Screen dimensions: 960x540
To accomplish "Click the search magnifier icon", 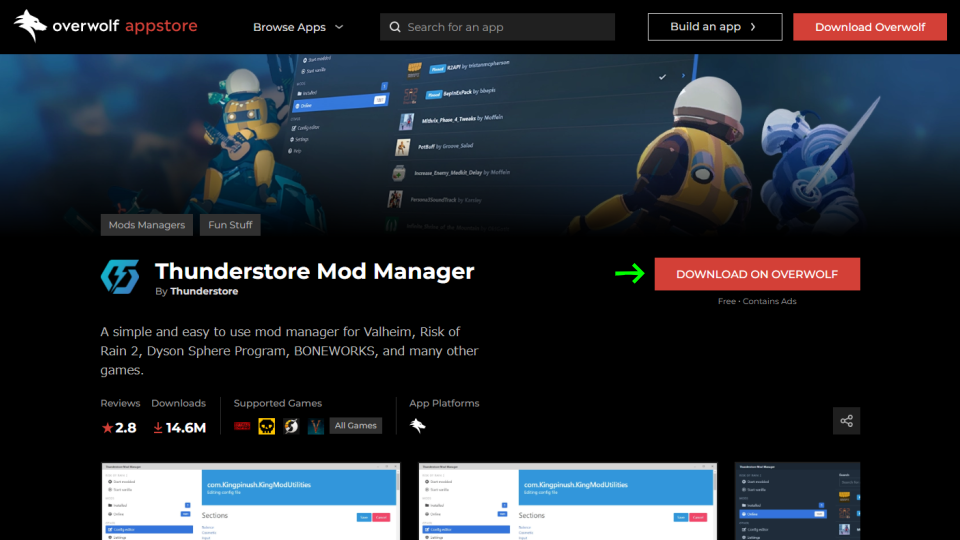I will tap(395, 27).
